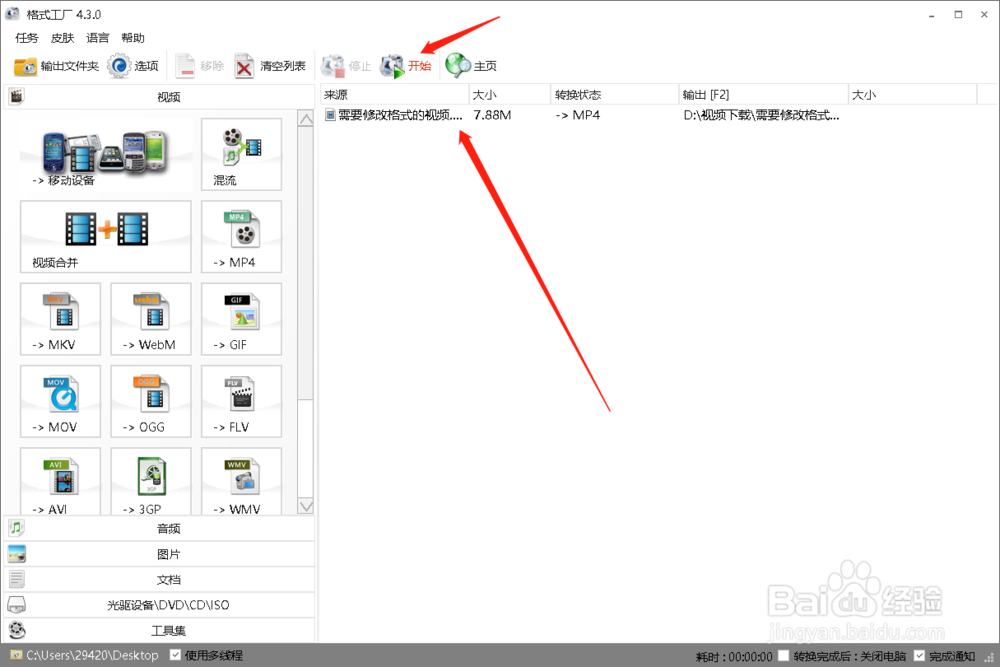The image size is (1000, 667).
Task: Select the -> AVI conversion icon
Action: point(61,481)
